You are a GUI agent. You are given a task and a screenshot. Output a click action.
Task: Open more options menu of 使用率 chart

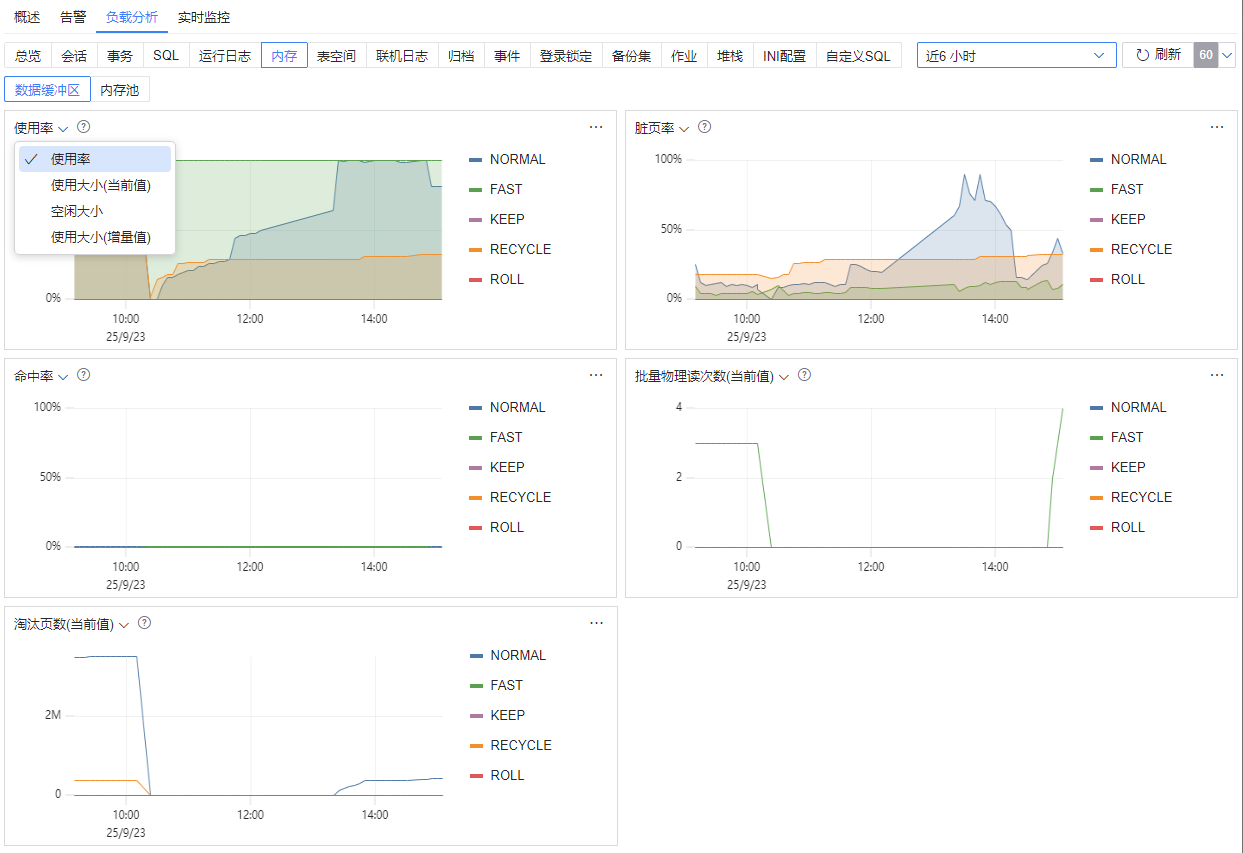[x=596, y=127]
